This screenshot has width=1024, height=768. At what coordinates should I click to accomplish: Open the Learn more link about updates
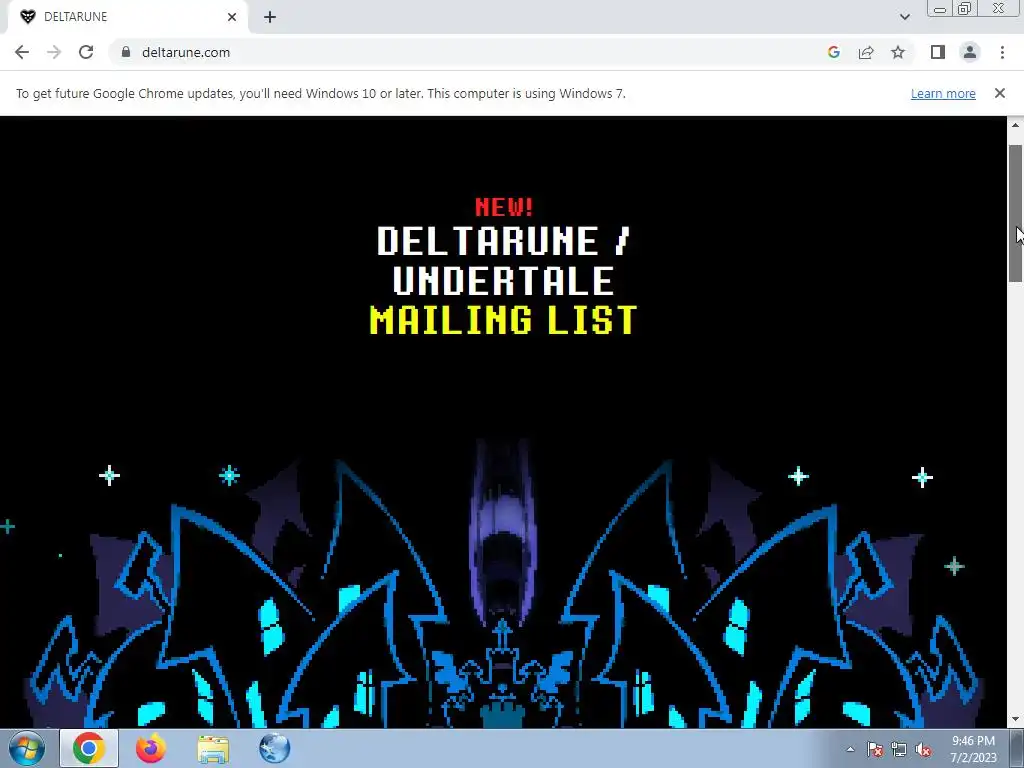pos(943,93)
